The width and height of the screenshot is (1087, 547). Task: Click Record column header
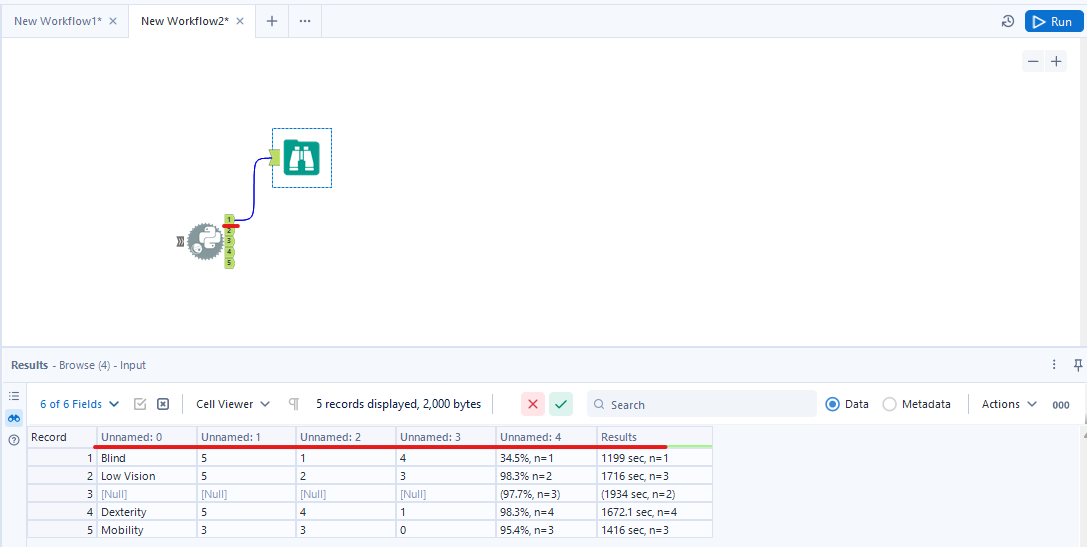[62, 437]
